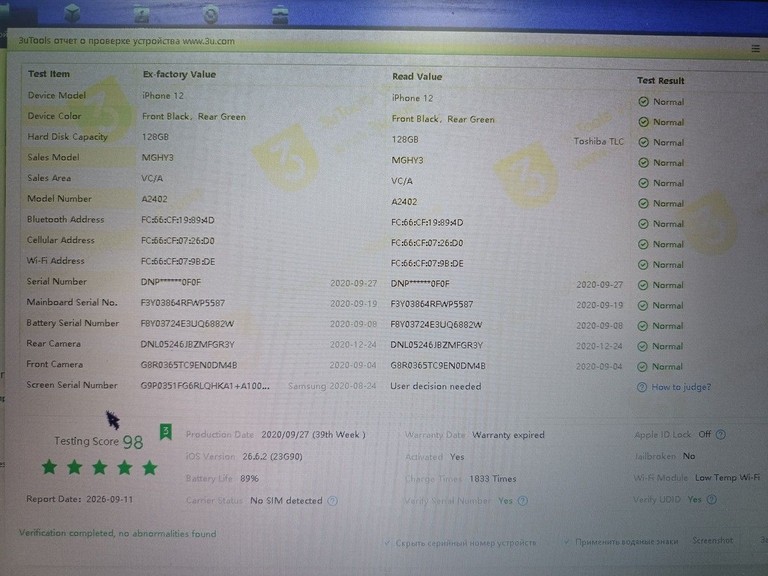Click Verification completed, no abnormalities found
Screen dimensions: 768x576
point(118,533)
